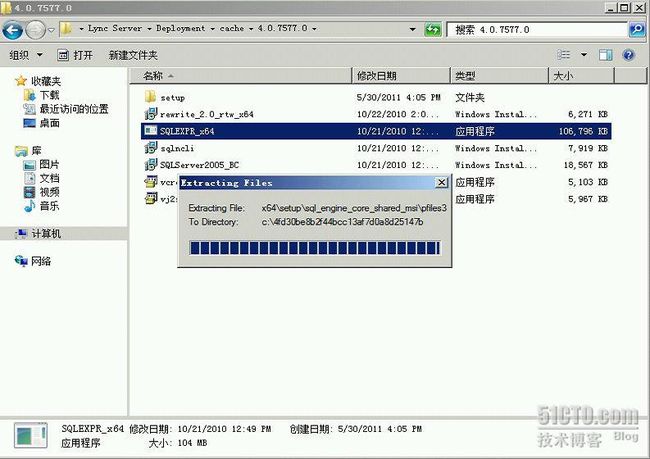Screen dimensions: 650x459
Task: Click the SQLServer2005_BC file name
Action: tap(199, 165)
